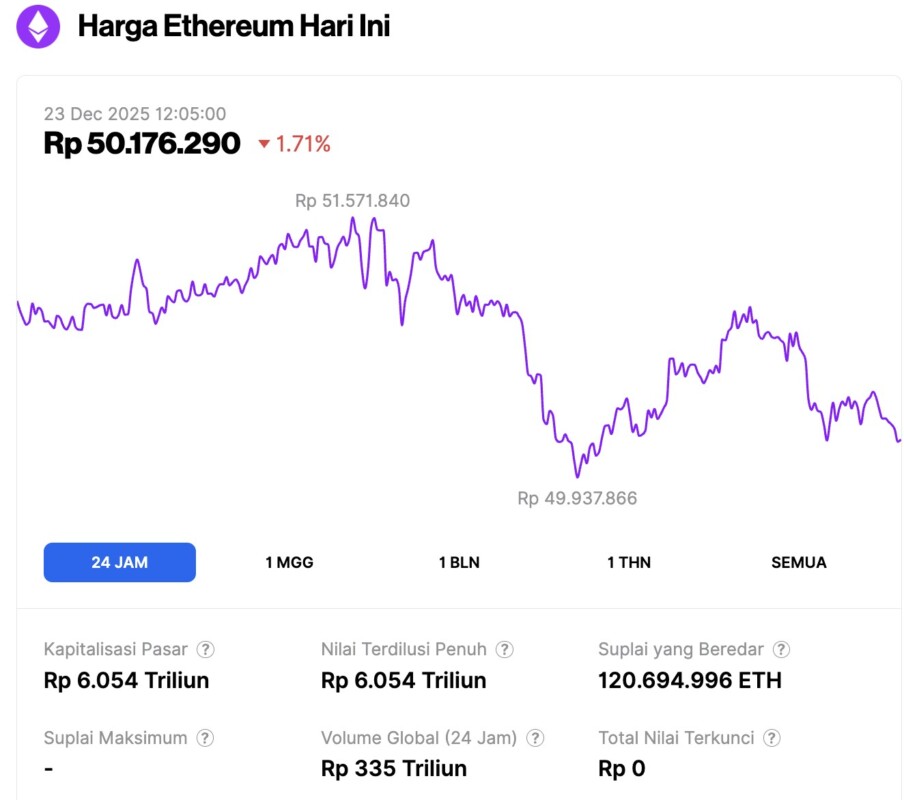The image size is (904, 800).
Task: Click help icon beside Suplai Maksimum
Action: click(x=205, y=738)
